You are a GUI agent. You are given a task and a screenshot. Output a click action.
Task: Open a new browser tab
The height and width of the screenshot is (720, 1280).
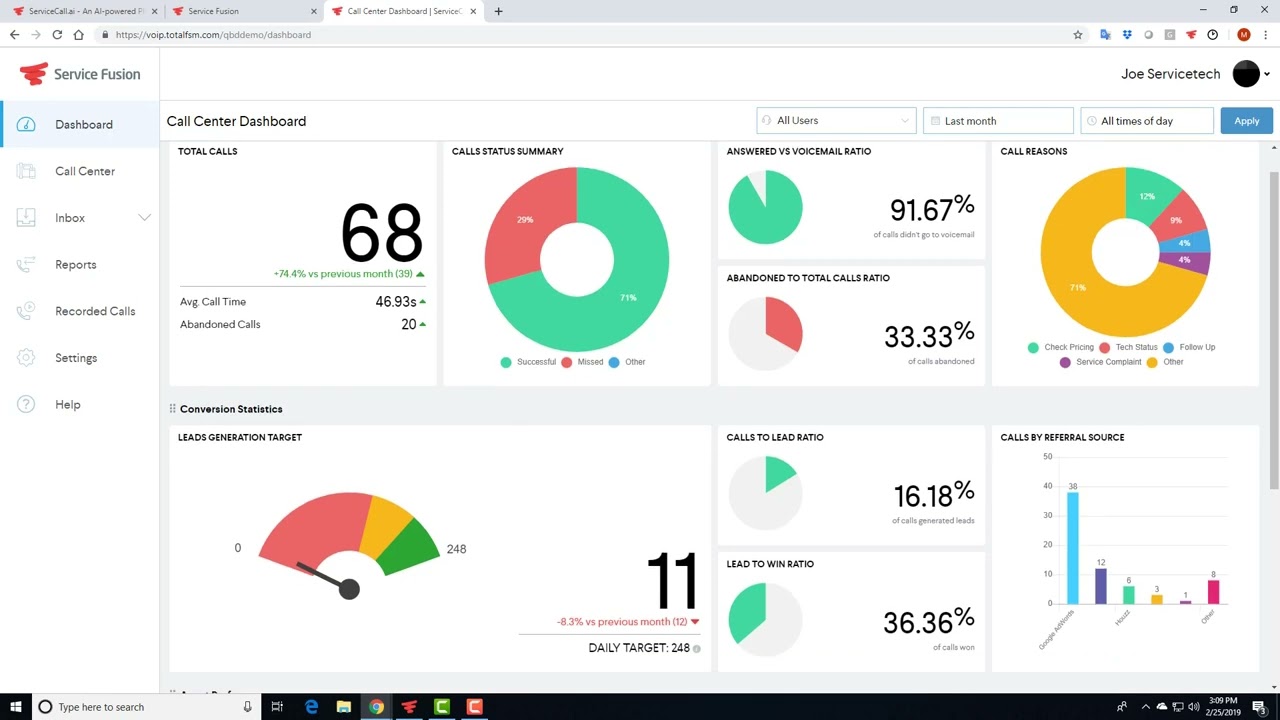(498, 11)
